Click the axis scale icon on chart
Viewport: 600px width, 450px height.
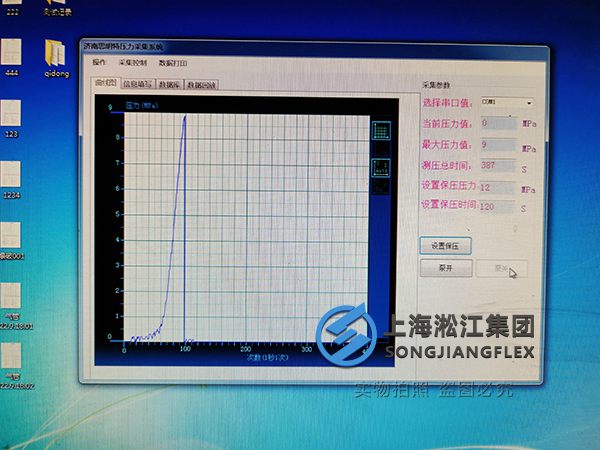(381, 166)
